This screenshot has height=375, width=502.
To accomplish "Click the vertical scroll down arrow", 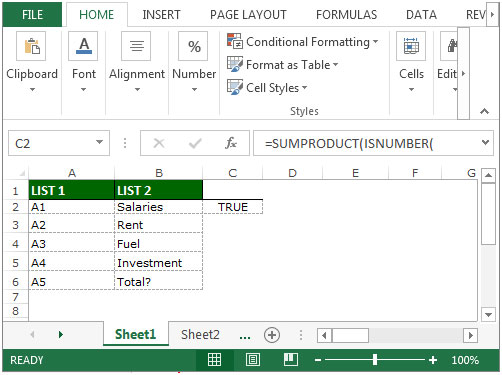I will [488, 314].
